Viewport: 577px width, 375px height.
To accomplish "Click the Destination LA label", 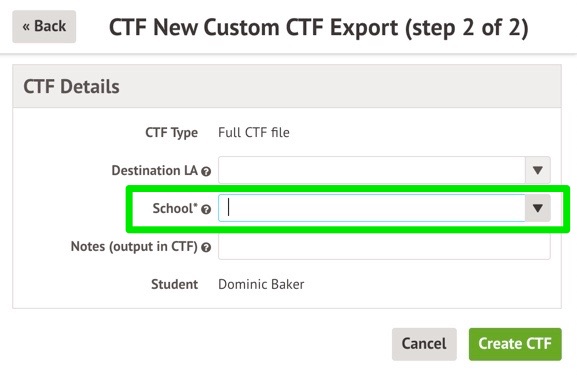I will coord(155,170).
